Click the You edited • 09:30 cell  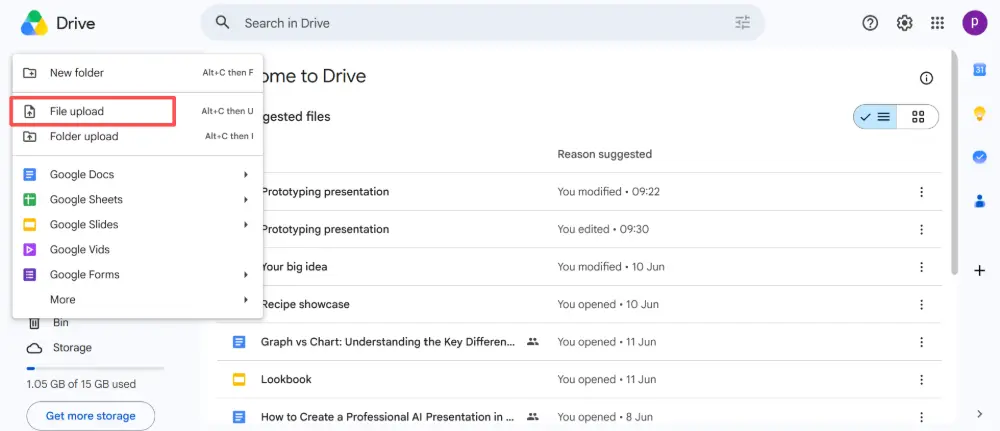pyautogui.click(x=603, y=229)
